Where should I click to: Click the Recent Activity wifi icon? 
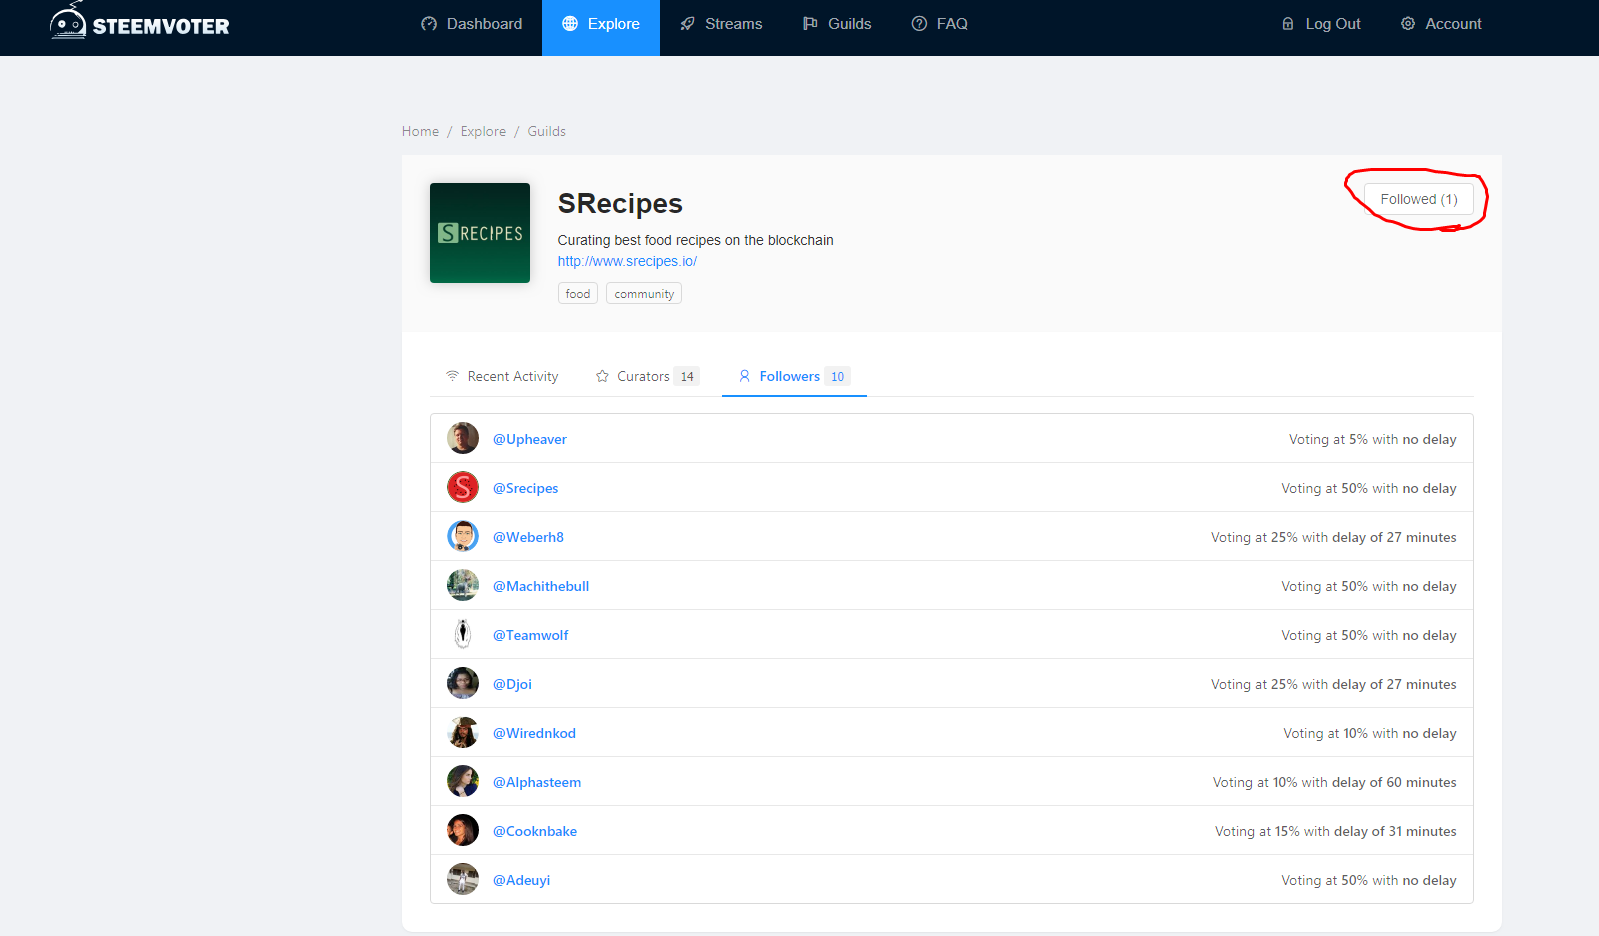click(453, 376)
